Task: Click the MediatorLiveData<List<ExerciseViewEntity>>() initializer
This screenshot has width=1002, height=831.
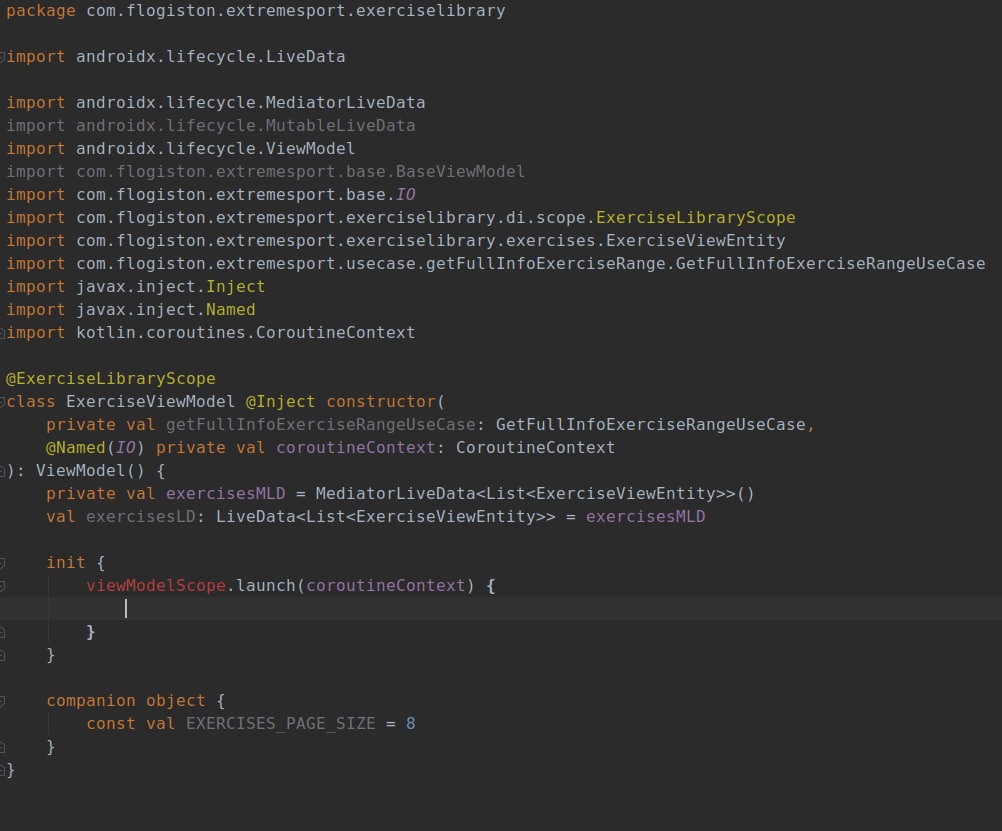Action: point(535,494)
